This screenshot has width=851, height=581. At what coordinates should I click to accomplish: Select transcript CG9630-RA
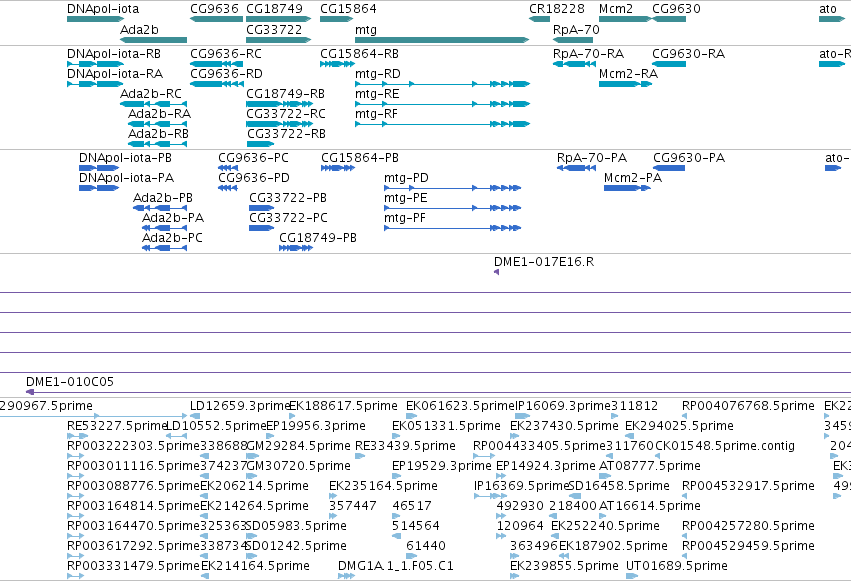coord(669,64)
